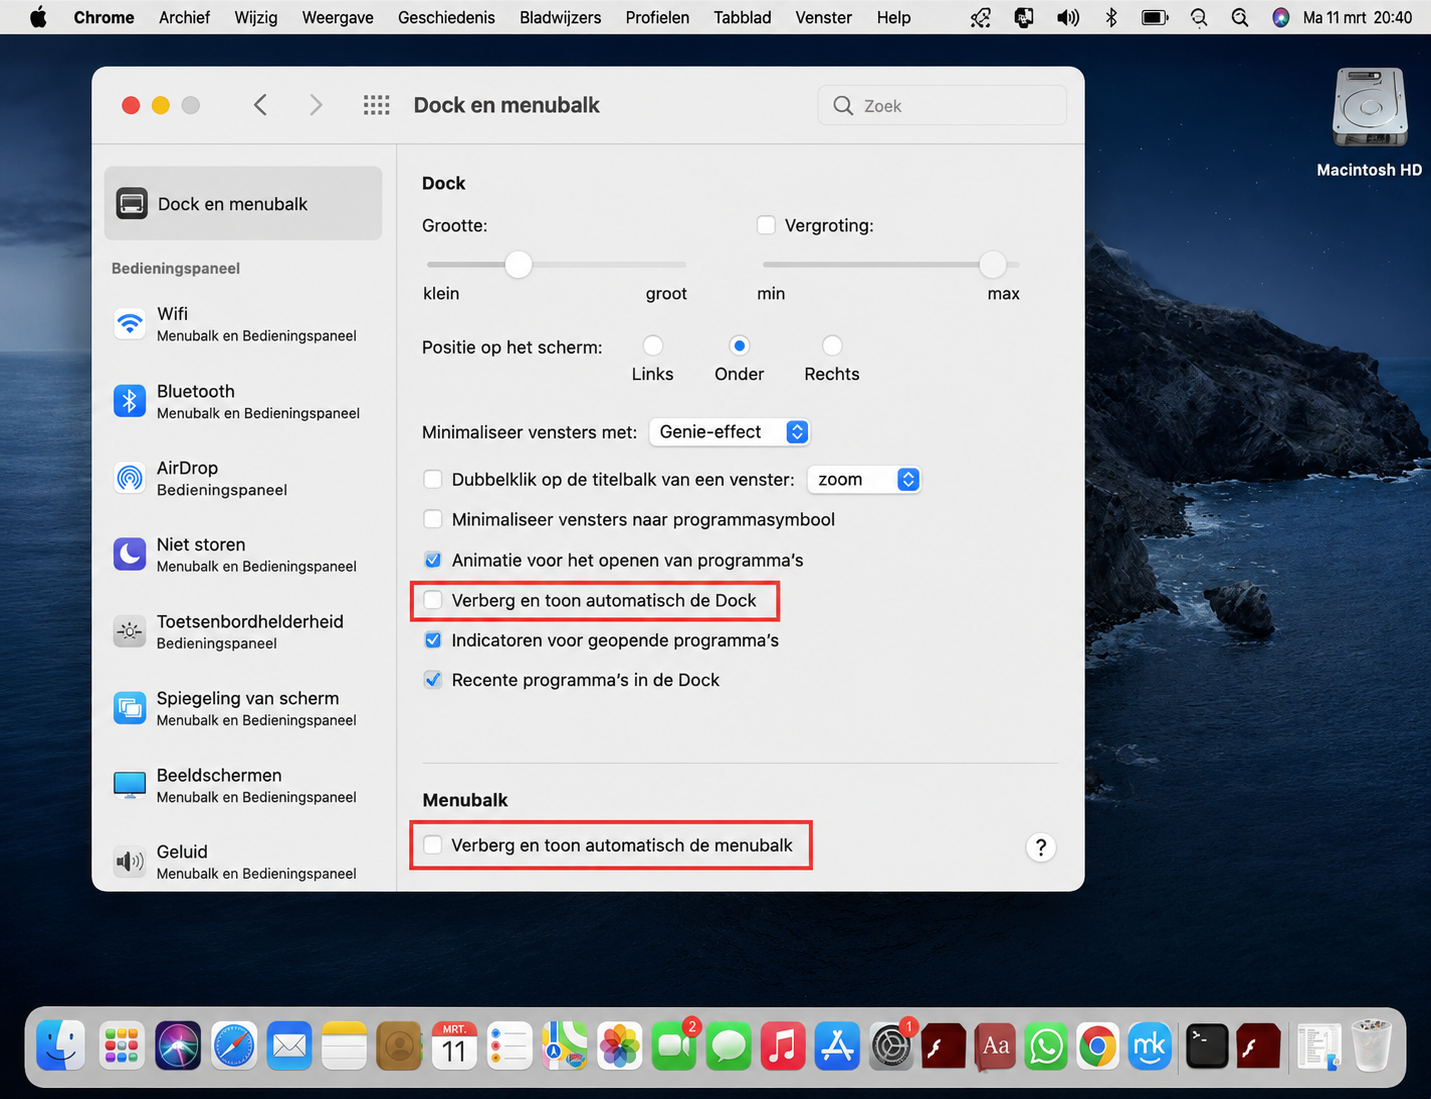Select Links dock position
Screen dimensions: 1431x1099
pyautogui.click(x=653, y=346)
